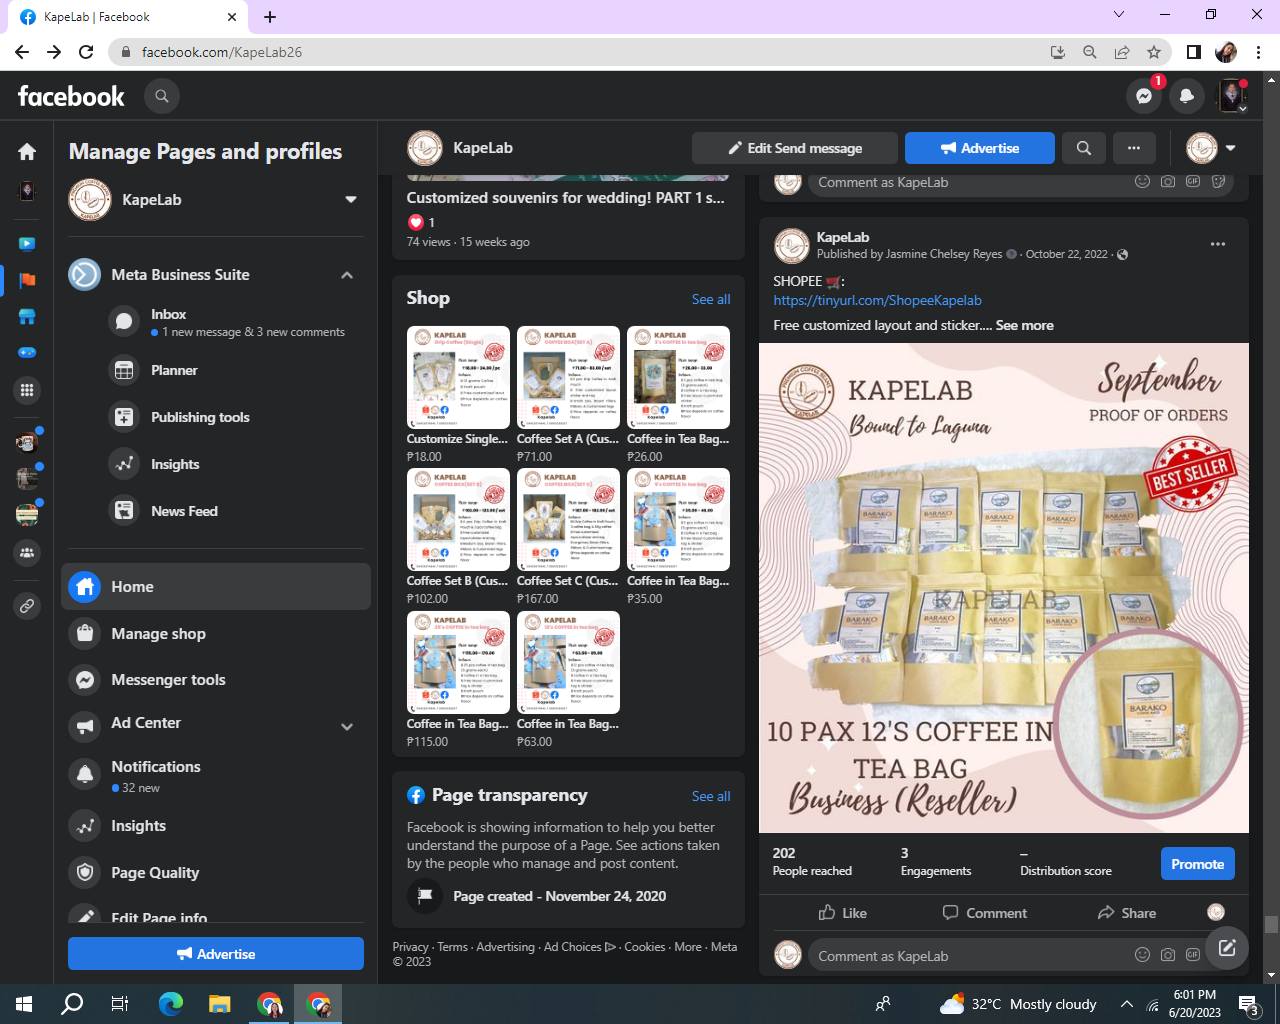This screenshot has width=1280, height=1024.
Task: Expand the post text with See more
Action: (x=1024, y=325)
